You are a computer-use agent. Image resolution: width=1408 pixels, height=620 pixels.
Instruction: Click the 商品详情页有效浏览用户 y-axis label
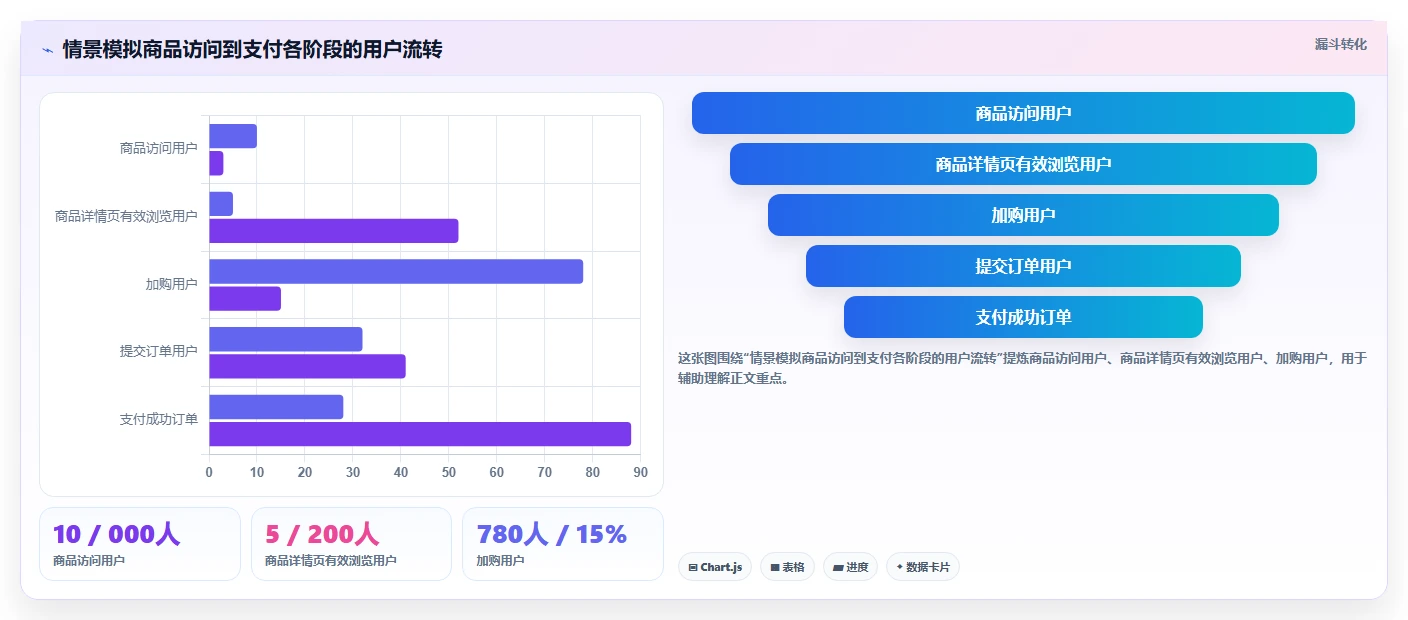(126, 216)
